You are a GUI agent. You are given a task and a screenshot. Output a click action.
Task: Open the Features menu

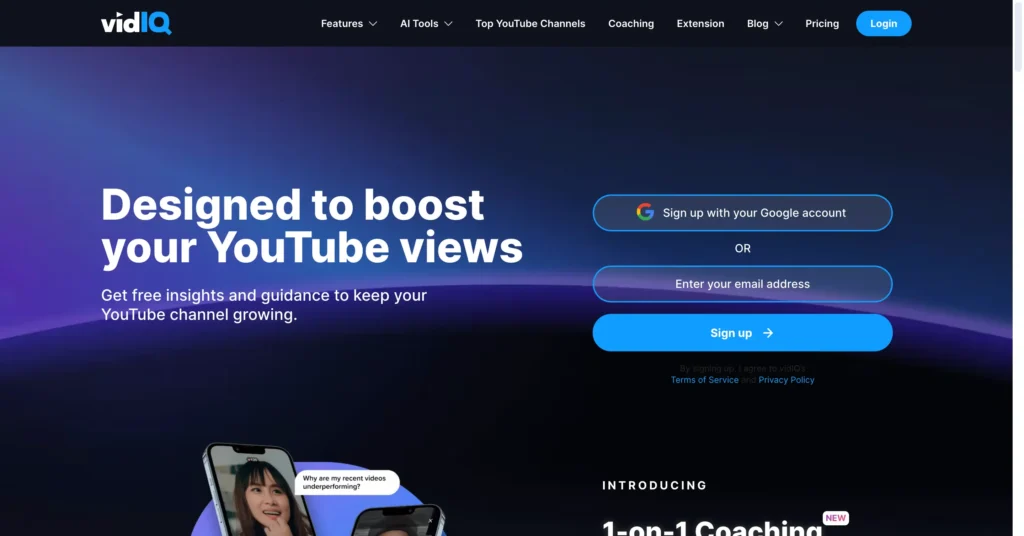point(349,24)
